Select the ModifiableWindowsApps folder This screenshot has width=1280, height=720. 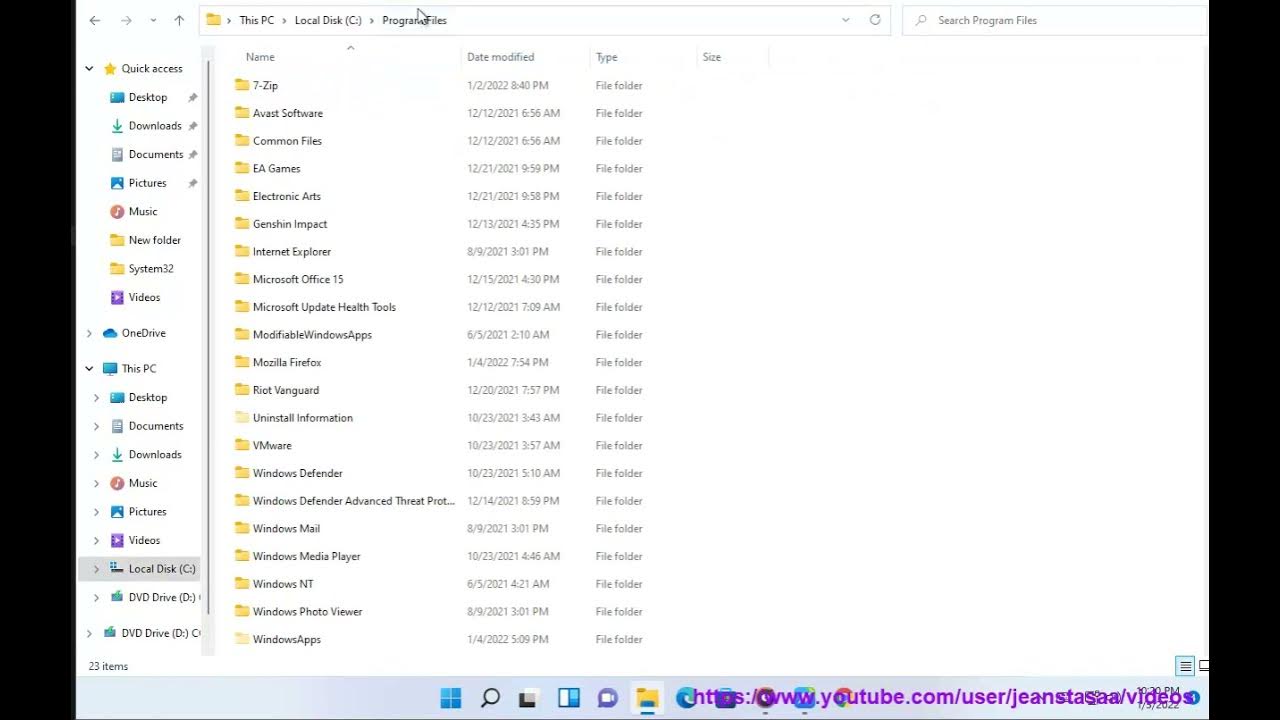312,335
